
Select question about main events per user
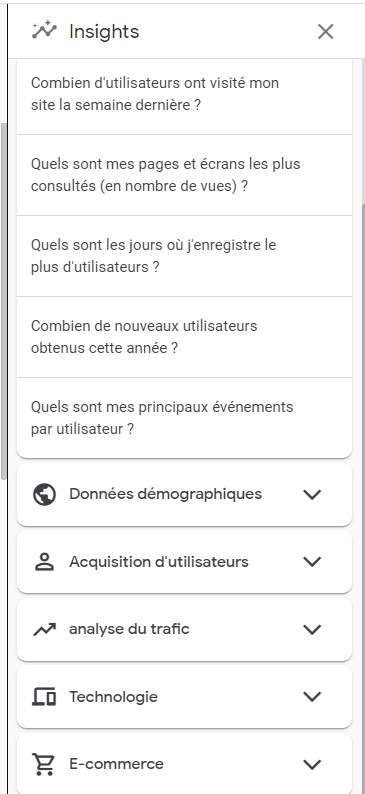(x=184, y=418)
